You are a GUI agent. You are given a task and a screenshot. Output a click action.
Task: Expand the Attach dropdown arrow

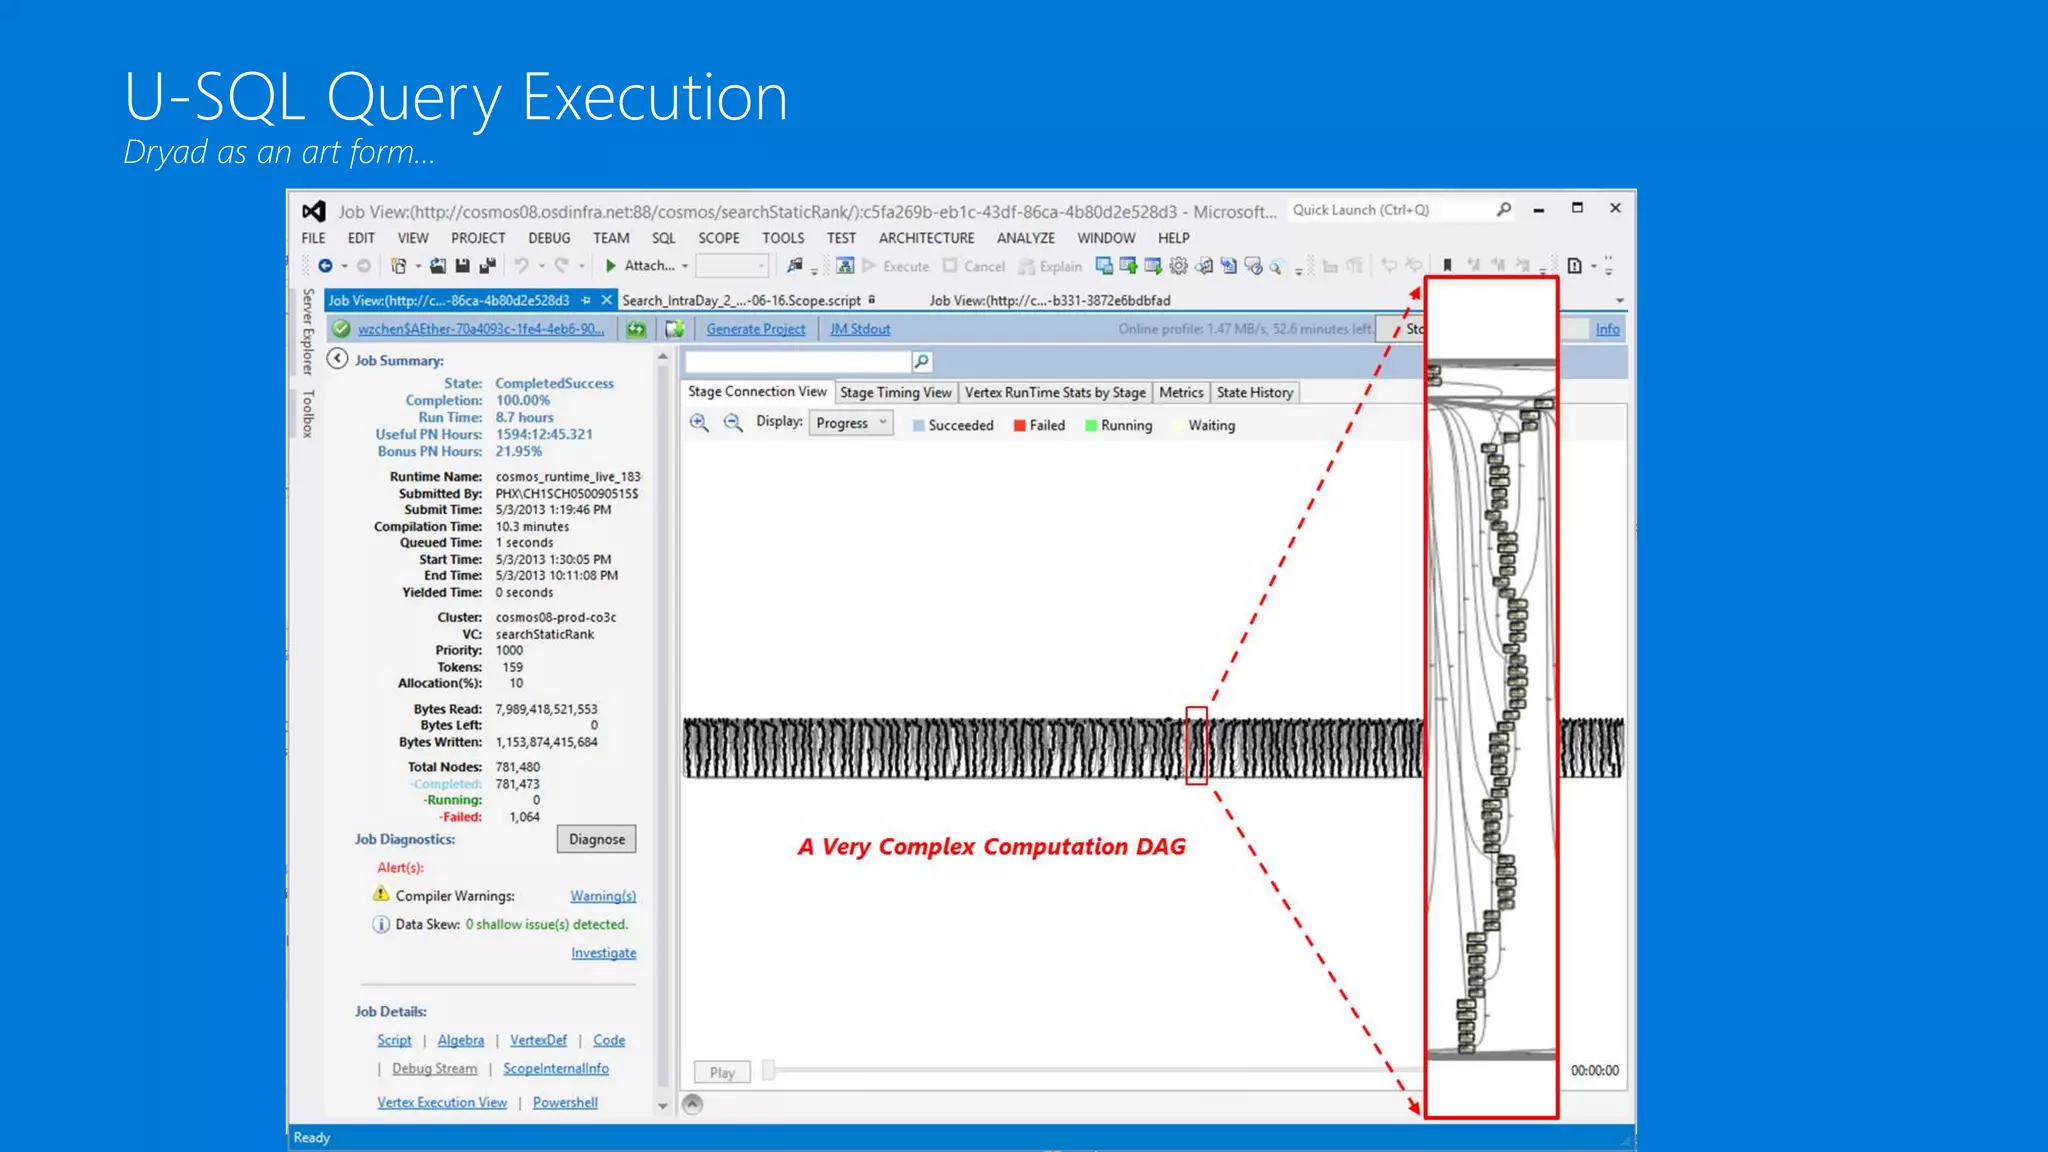685,267
